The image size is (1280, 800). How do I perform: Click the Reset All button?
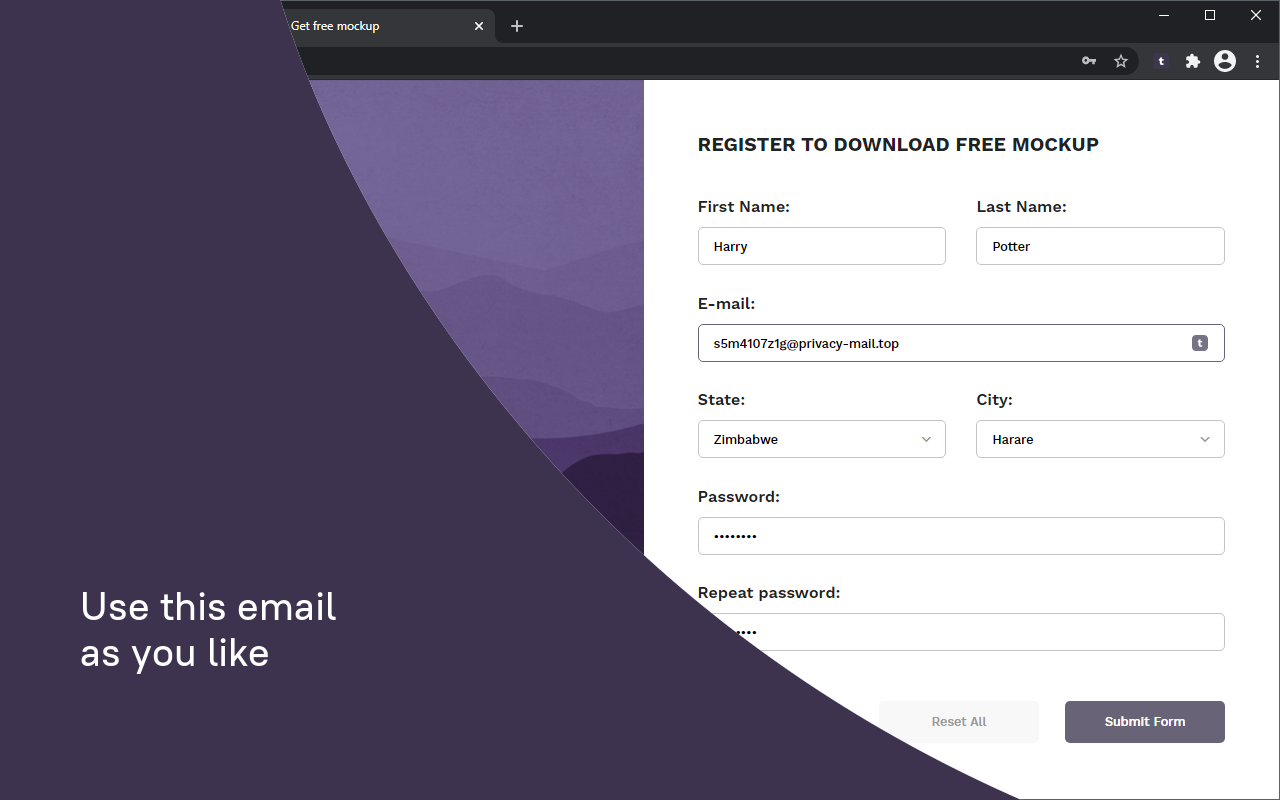click(x=958, y=721)
